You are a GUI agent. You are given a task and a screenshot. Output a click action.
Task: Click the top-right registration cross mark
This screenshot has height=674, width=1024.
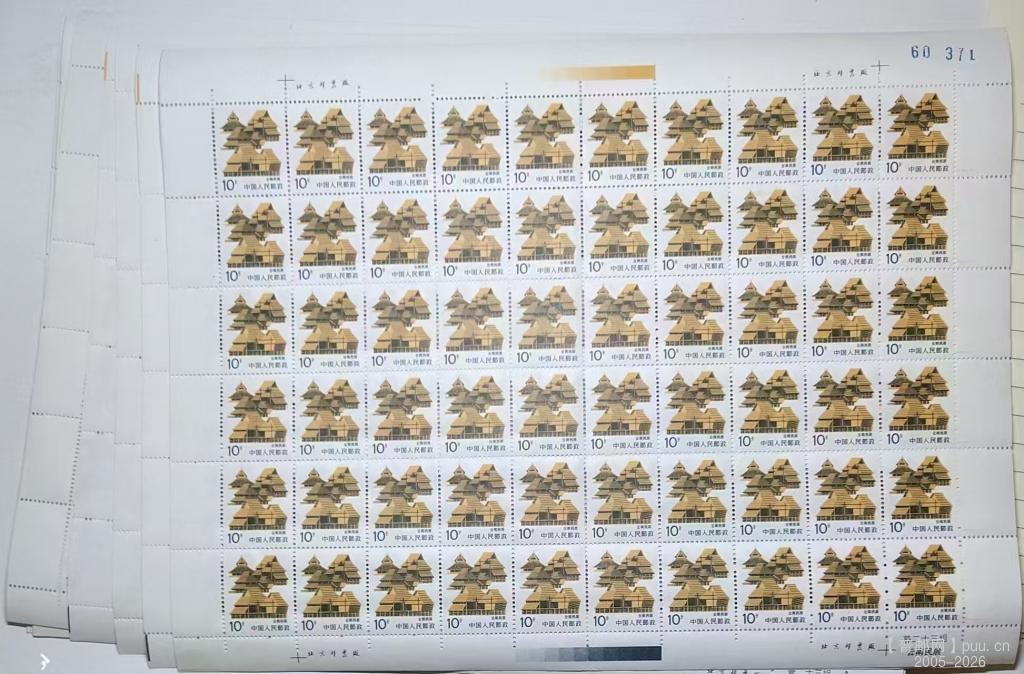(879, 69)
